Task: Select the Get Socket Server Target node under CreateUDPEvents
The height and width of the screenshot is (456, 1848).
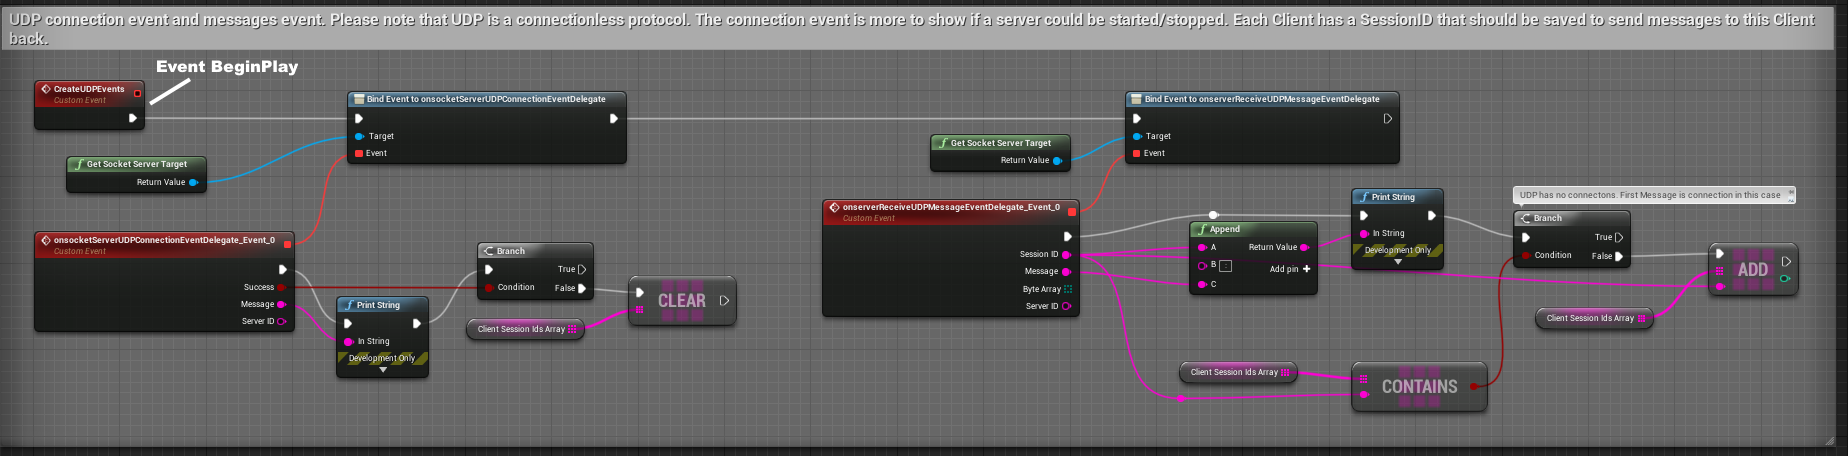Action: [x=136, y=164]
